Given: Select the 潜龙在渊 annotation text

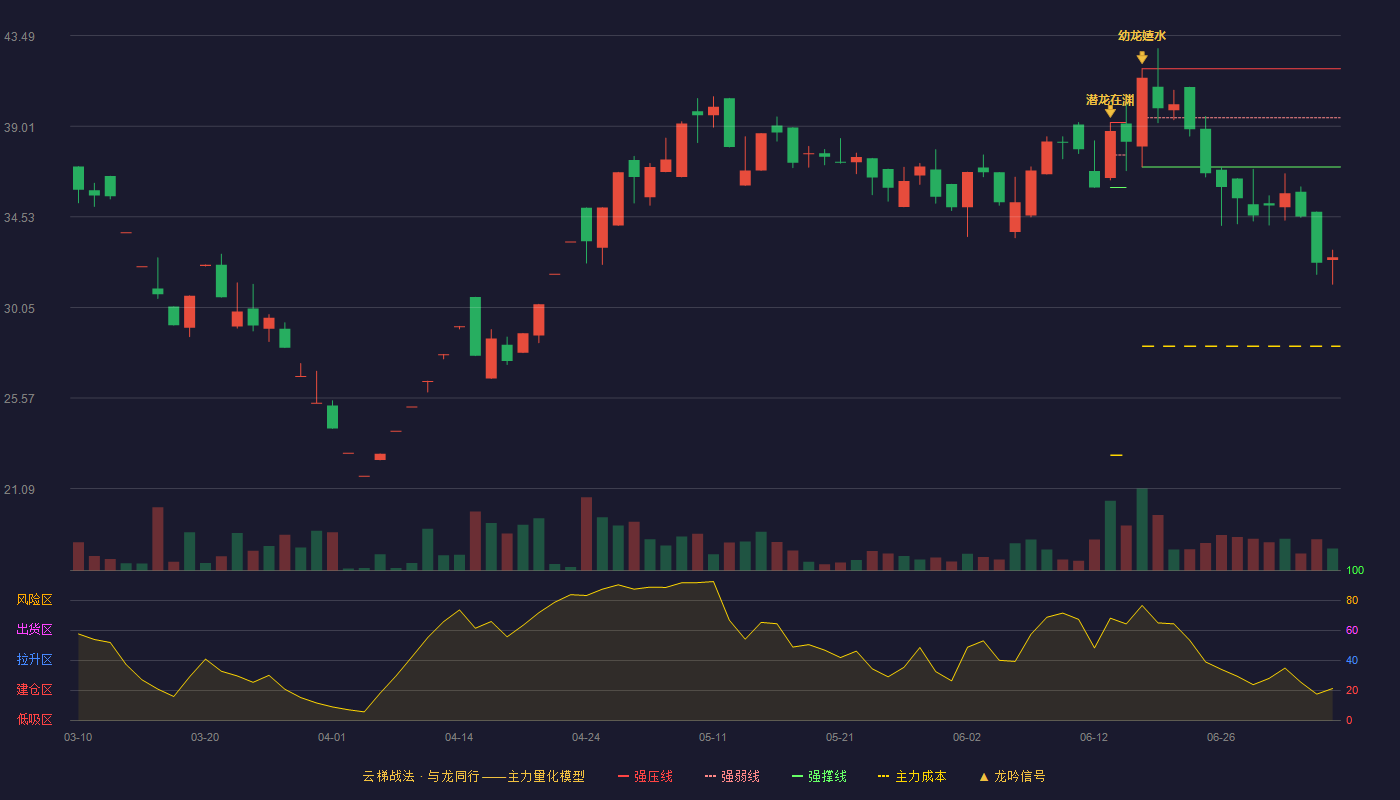Looking at the screenshot, I should click(1110, 100).
